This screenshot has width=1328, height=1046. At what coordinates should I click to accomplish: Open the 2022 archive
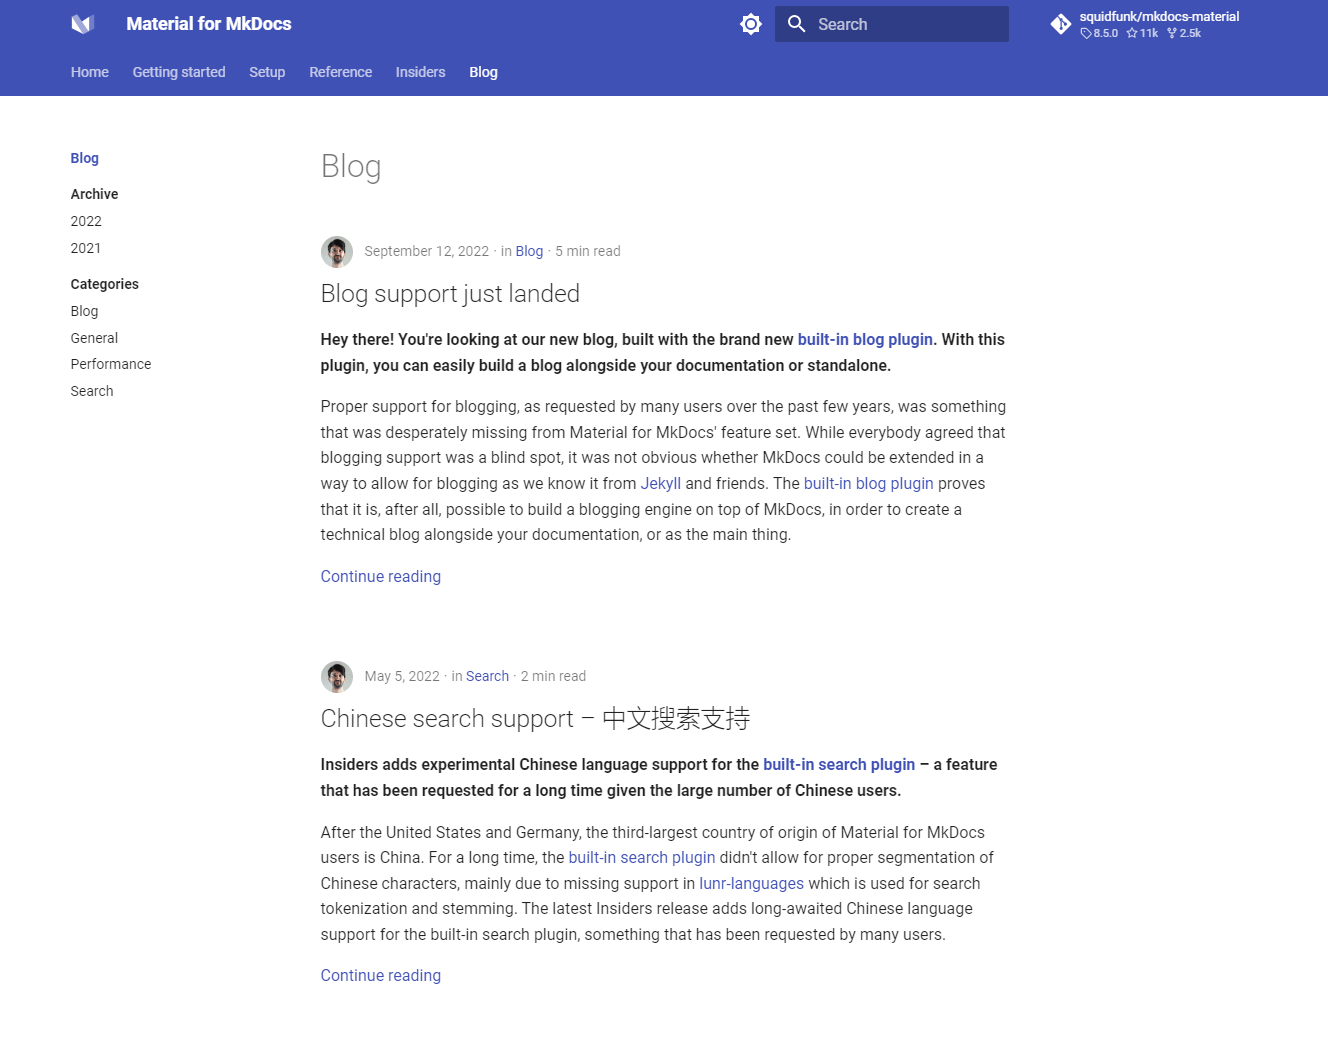tap(86, 221)
